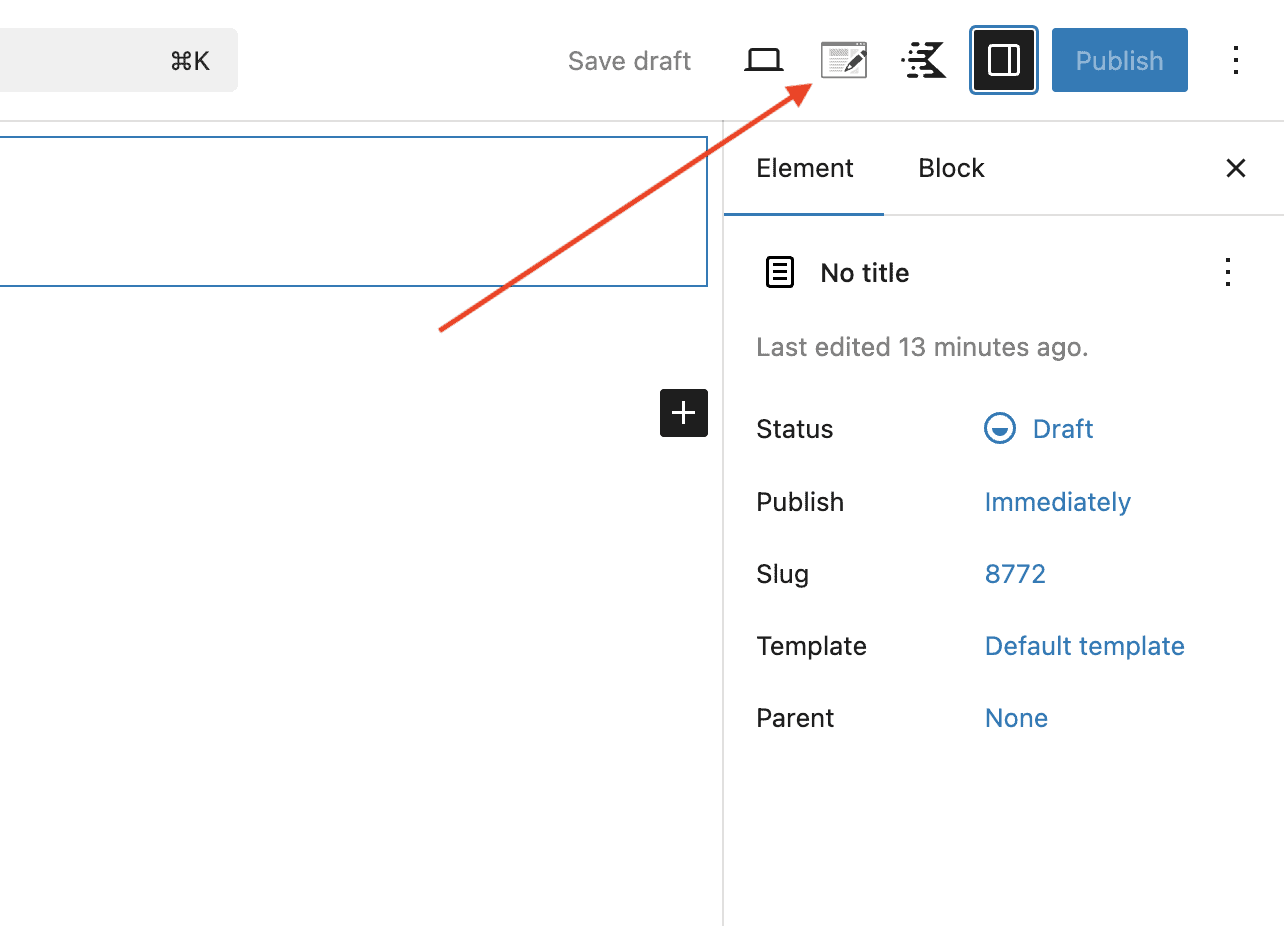Close the settings sidebar with X

click(1236, 168)
